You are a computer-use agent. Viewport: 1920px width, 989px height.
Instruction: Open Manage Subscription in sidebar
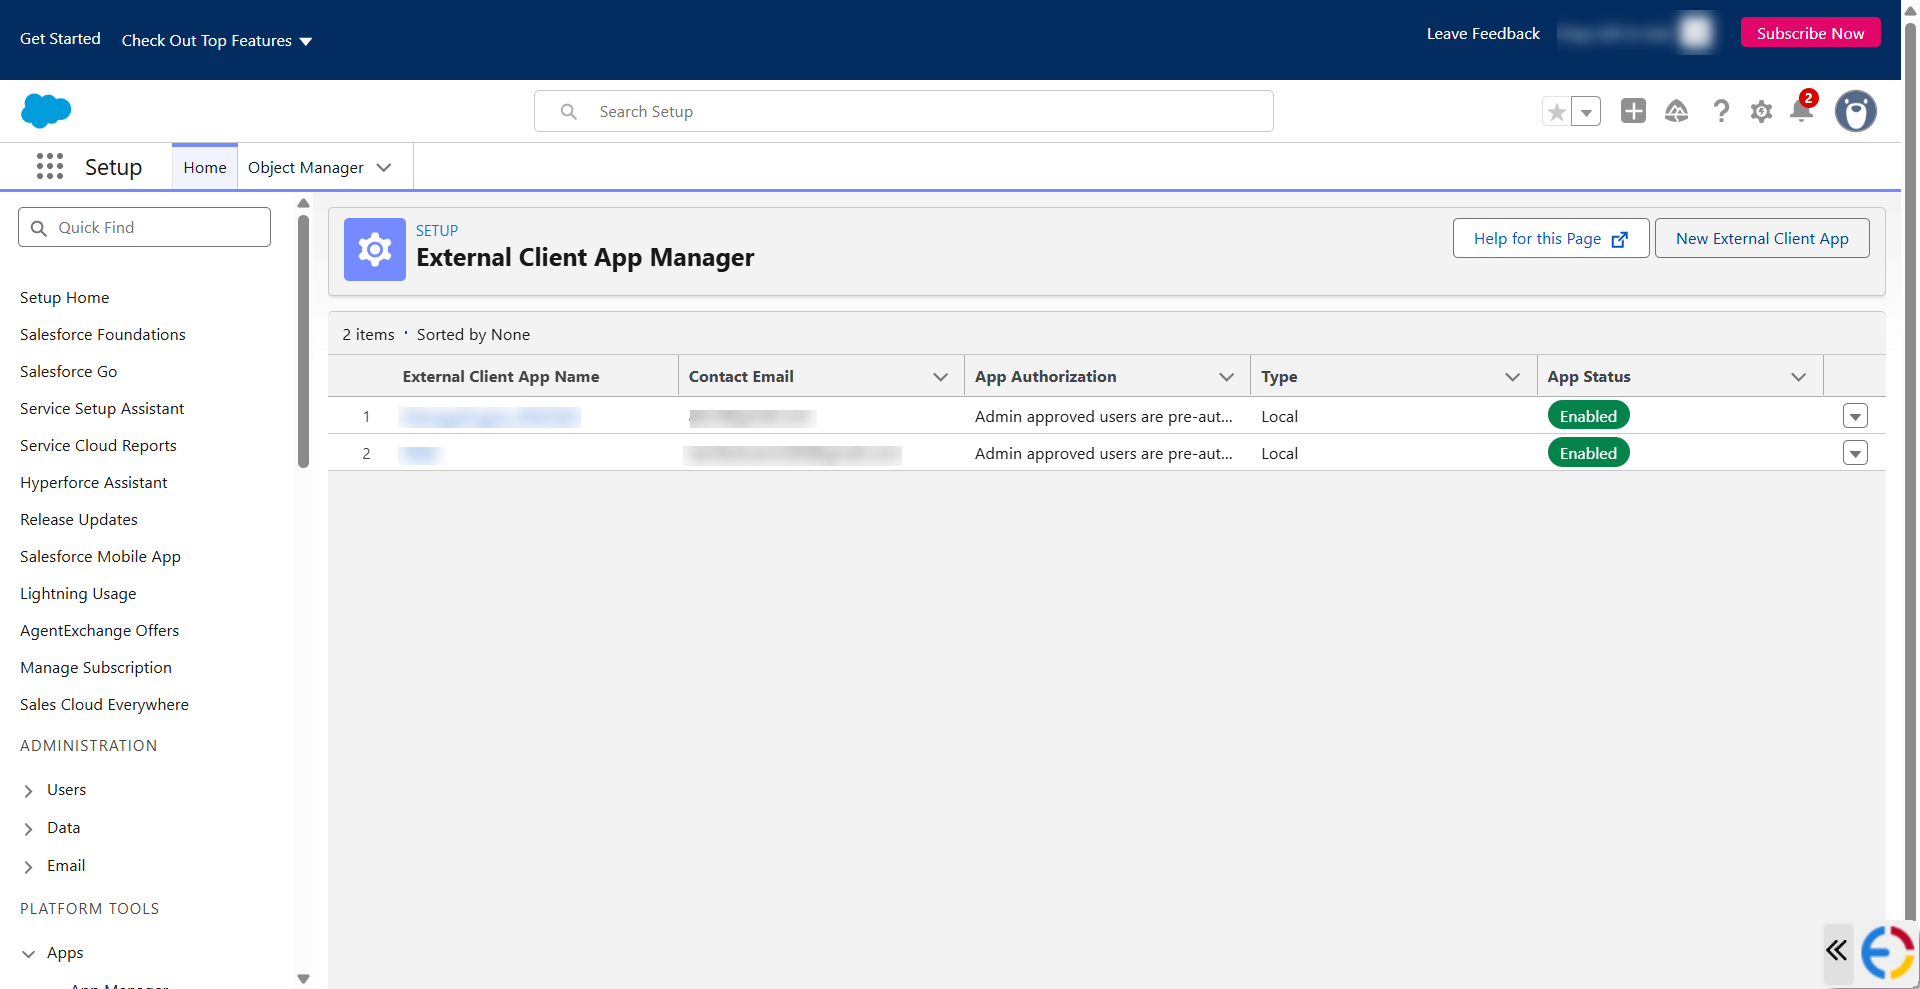click(96, 667)
